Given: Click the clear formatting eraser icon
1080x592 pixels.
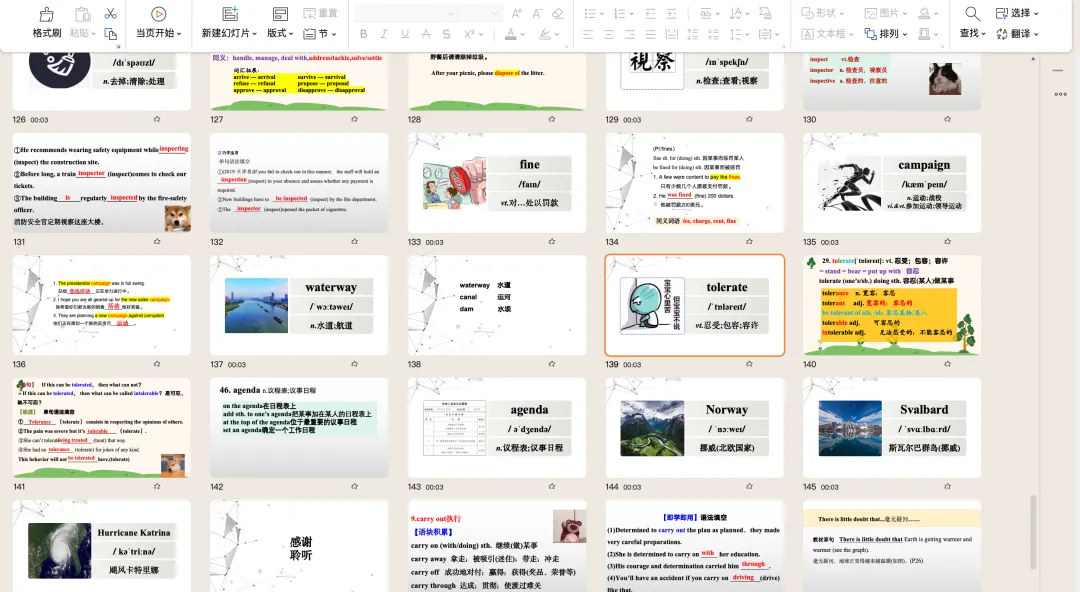Looking at the screenshot, I should point(558,14).
